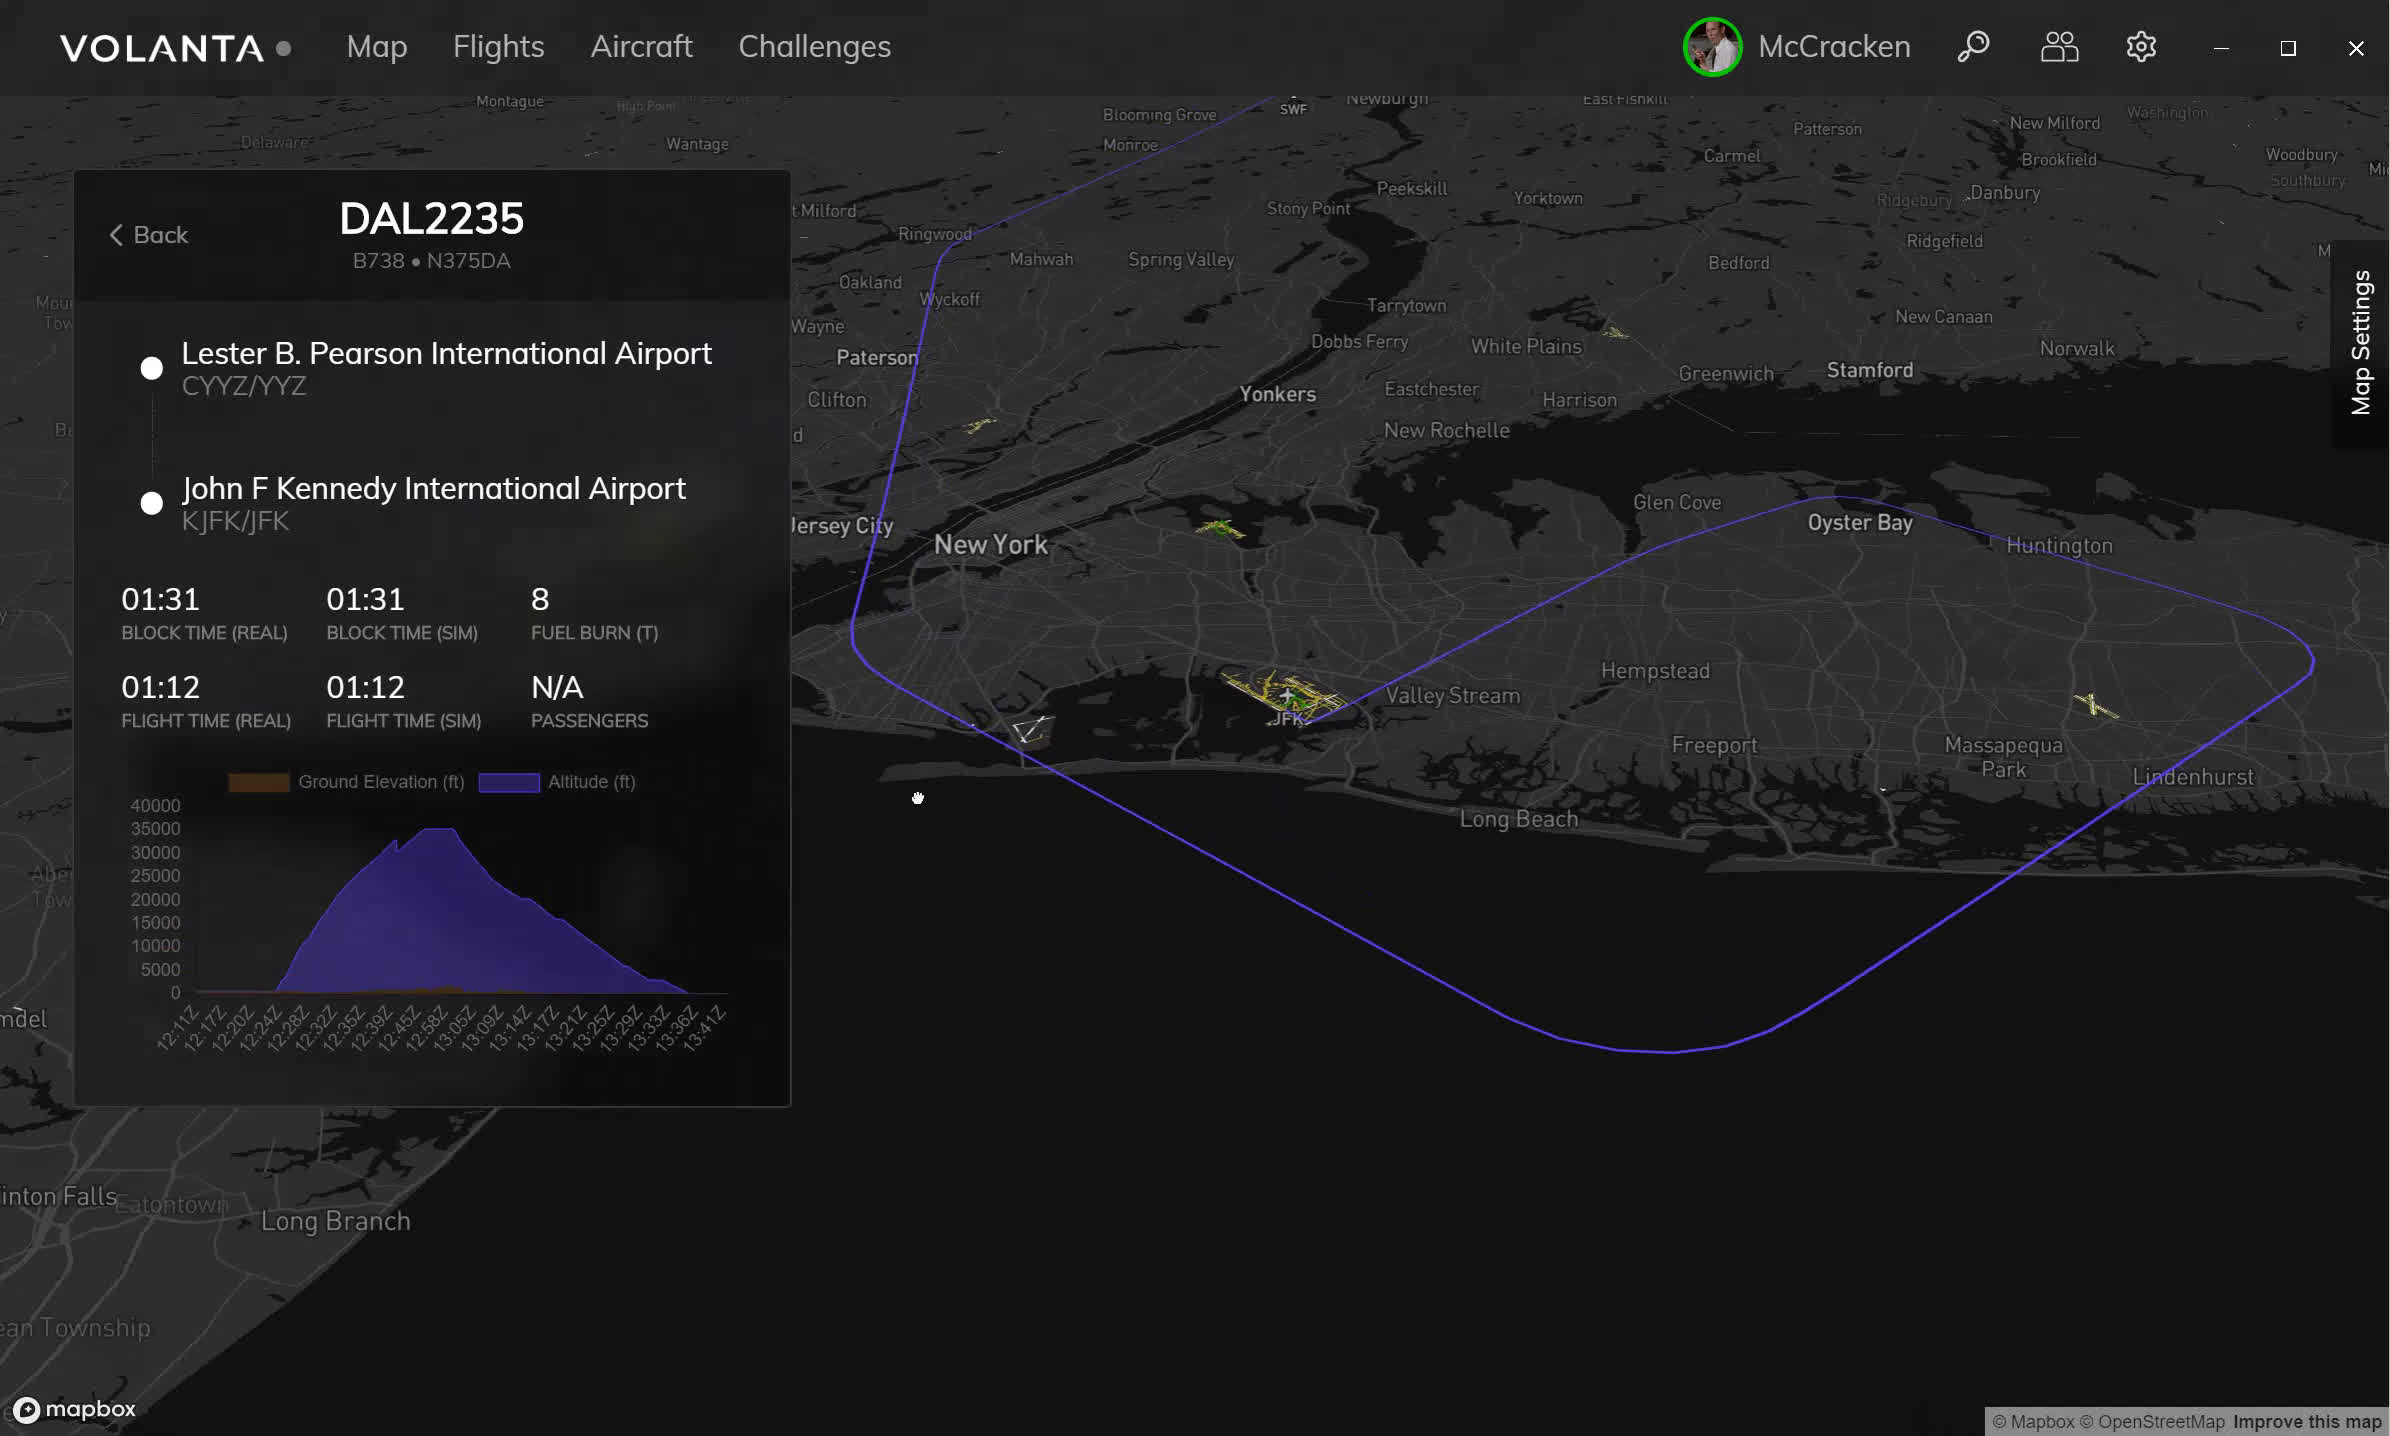Click CYYZ/YYZ airport code
2390x1436 pixels.
coord(244,386)
